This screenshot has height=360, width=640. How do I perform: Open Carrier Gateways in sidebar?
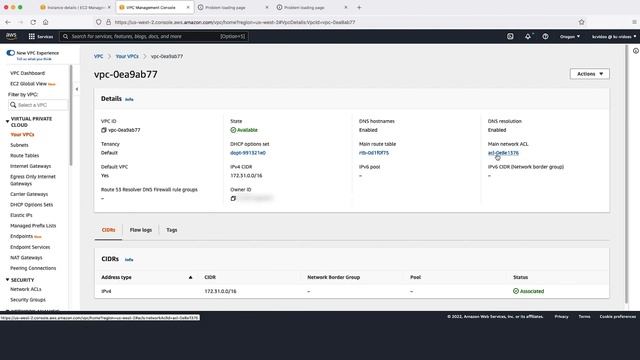pyautogui.click(x=29, y=194)
